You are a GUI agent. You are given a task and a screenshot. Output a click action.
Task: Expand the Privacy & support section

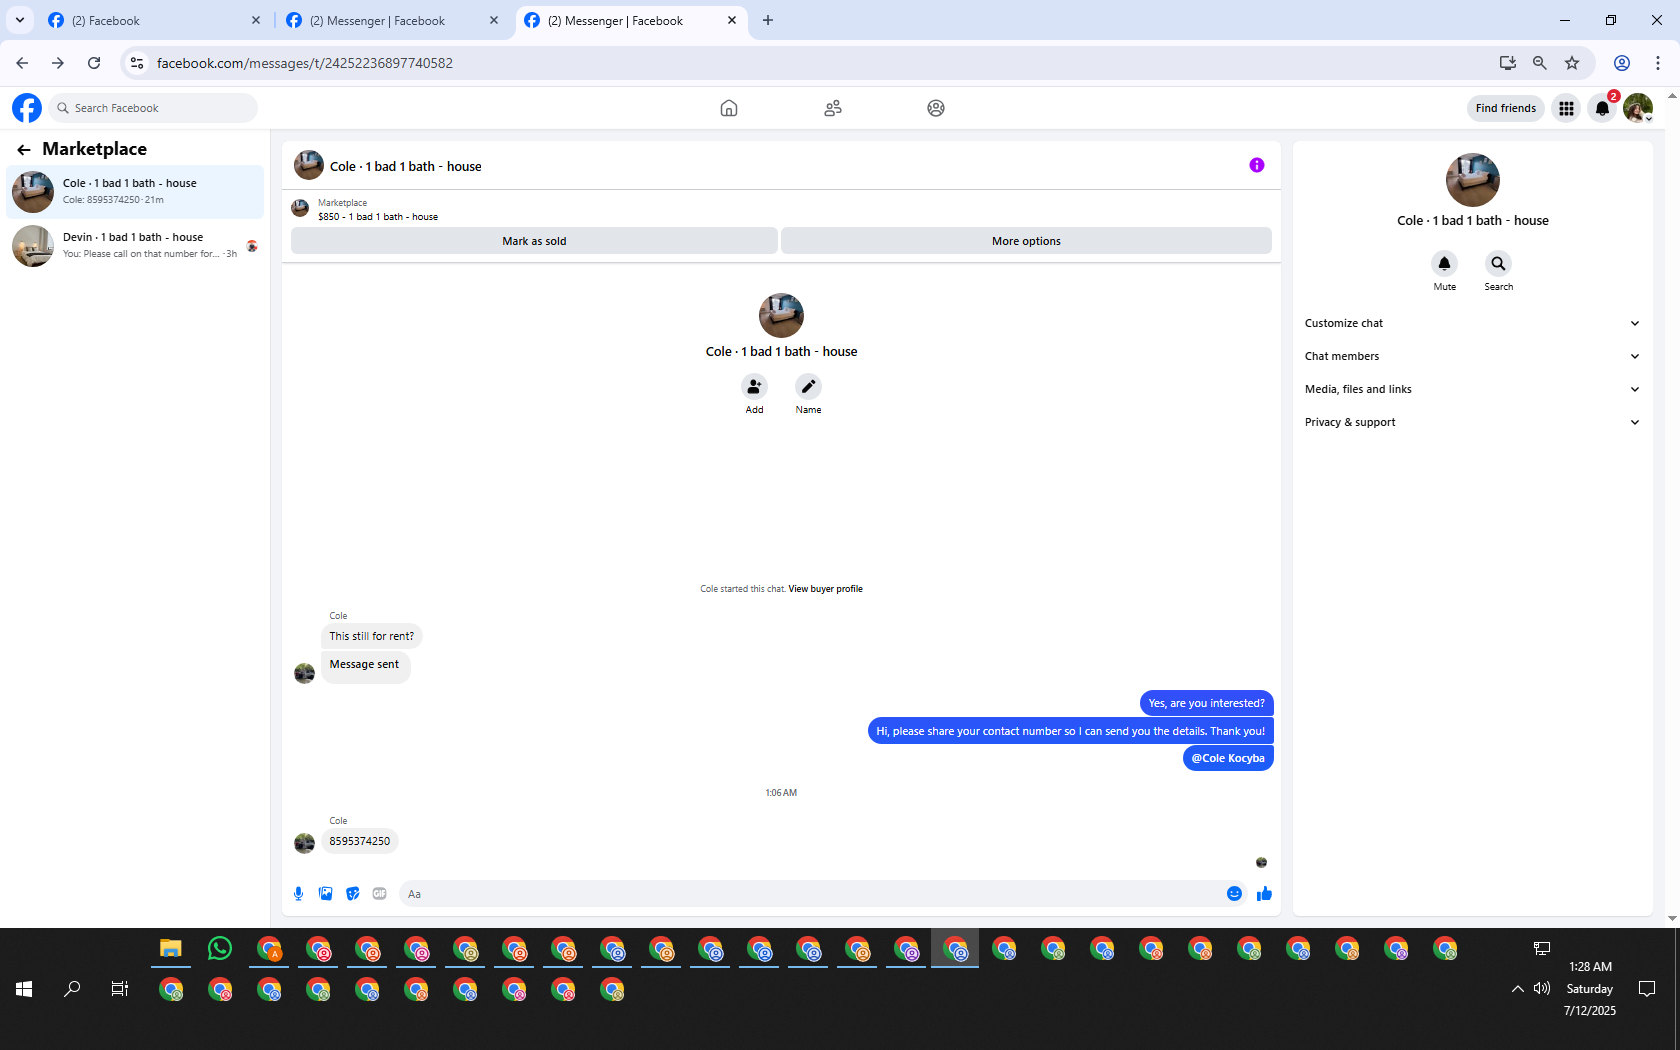click(x=1472, y=422)
